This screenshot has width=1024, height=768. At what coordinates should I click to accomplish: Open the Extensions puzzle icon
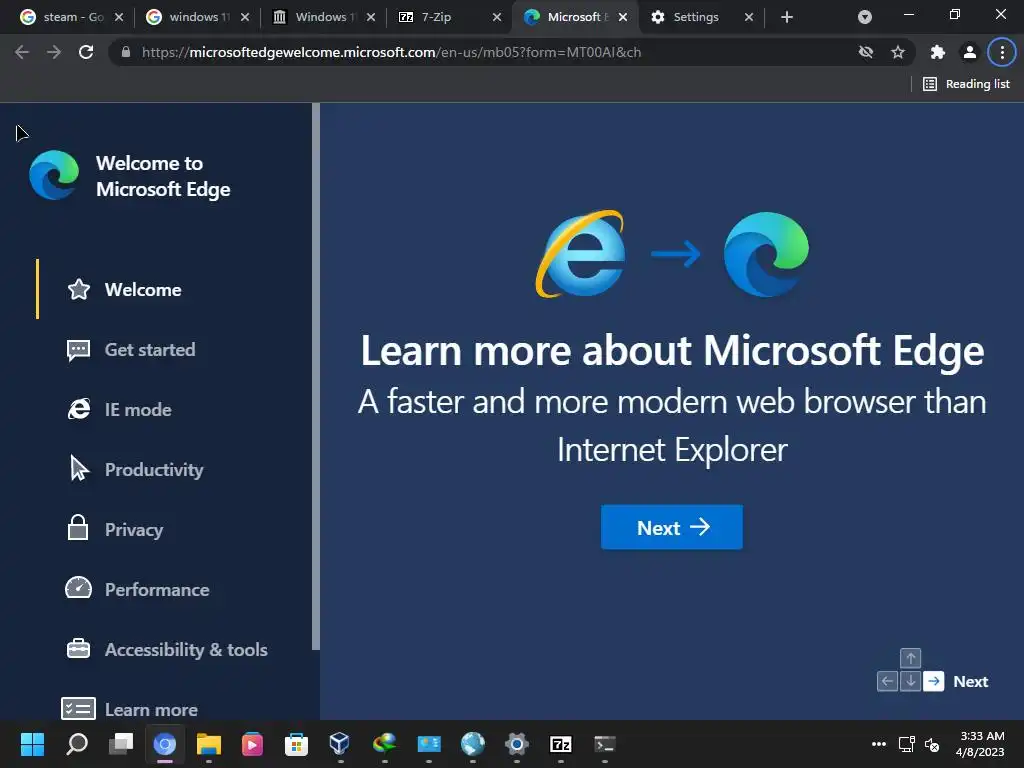click(x=938, y=52)
